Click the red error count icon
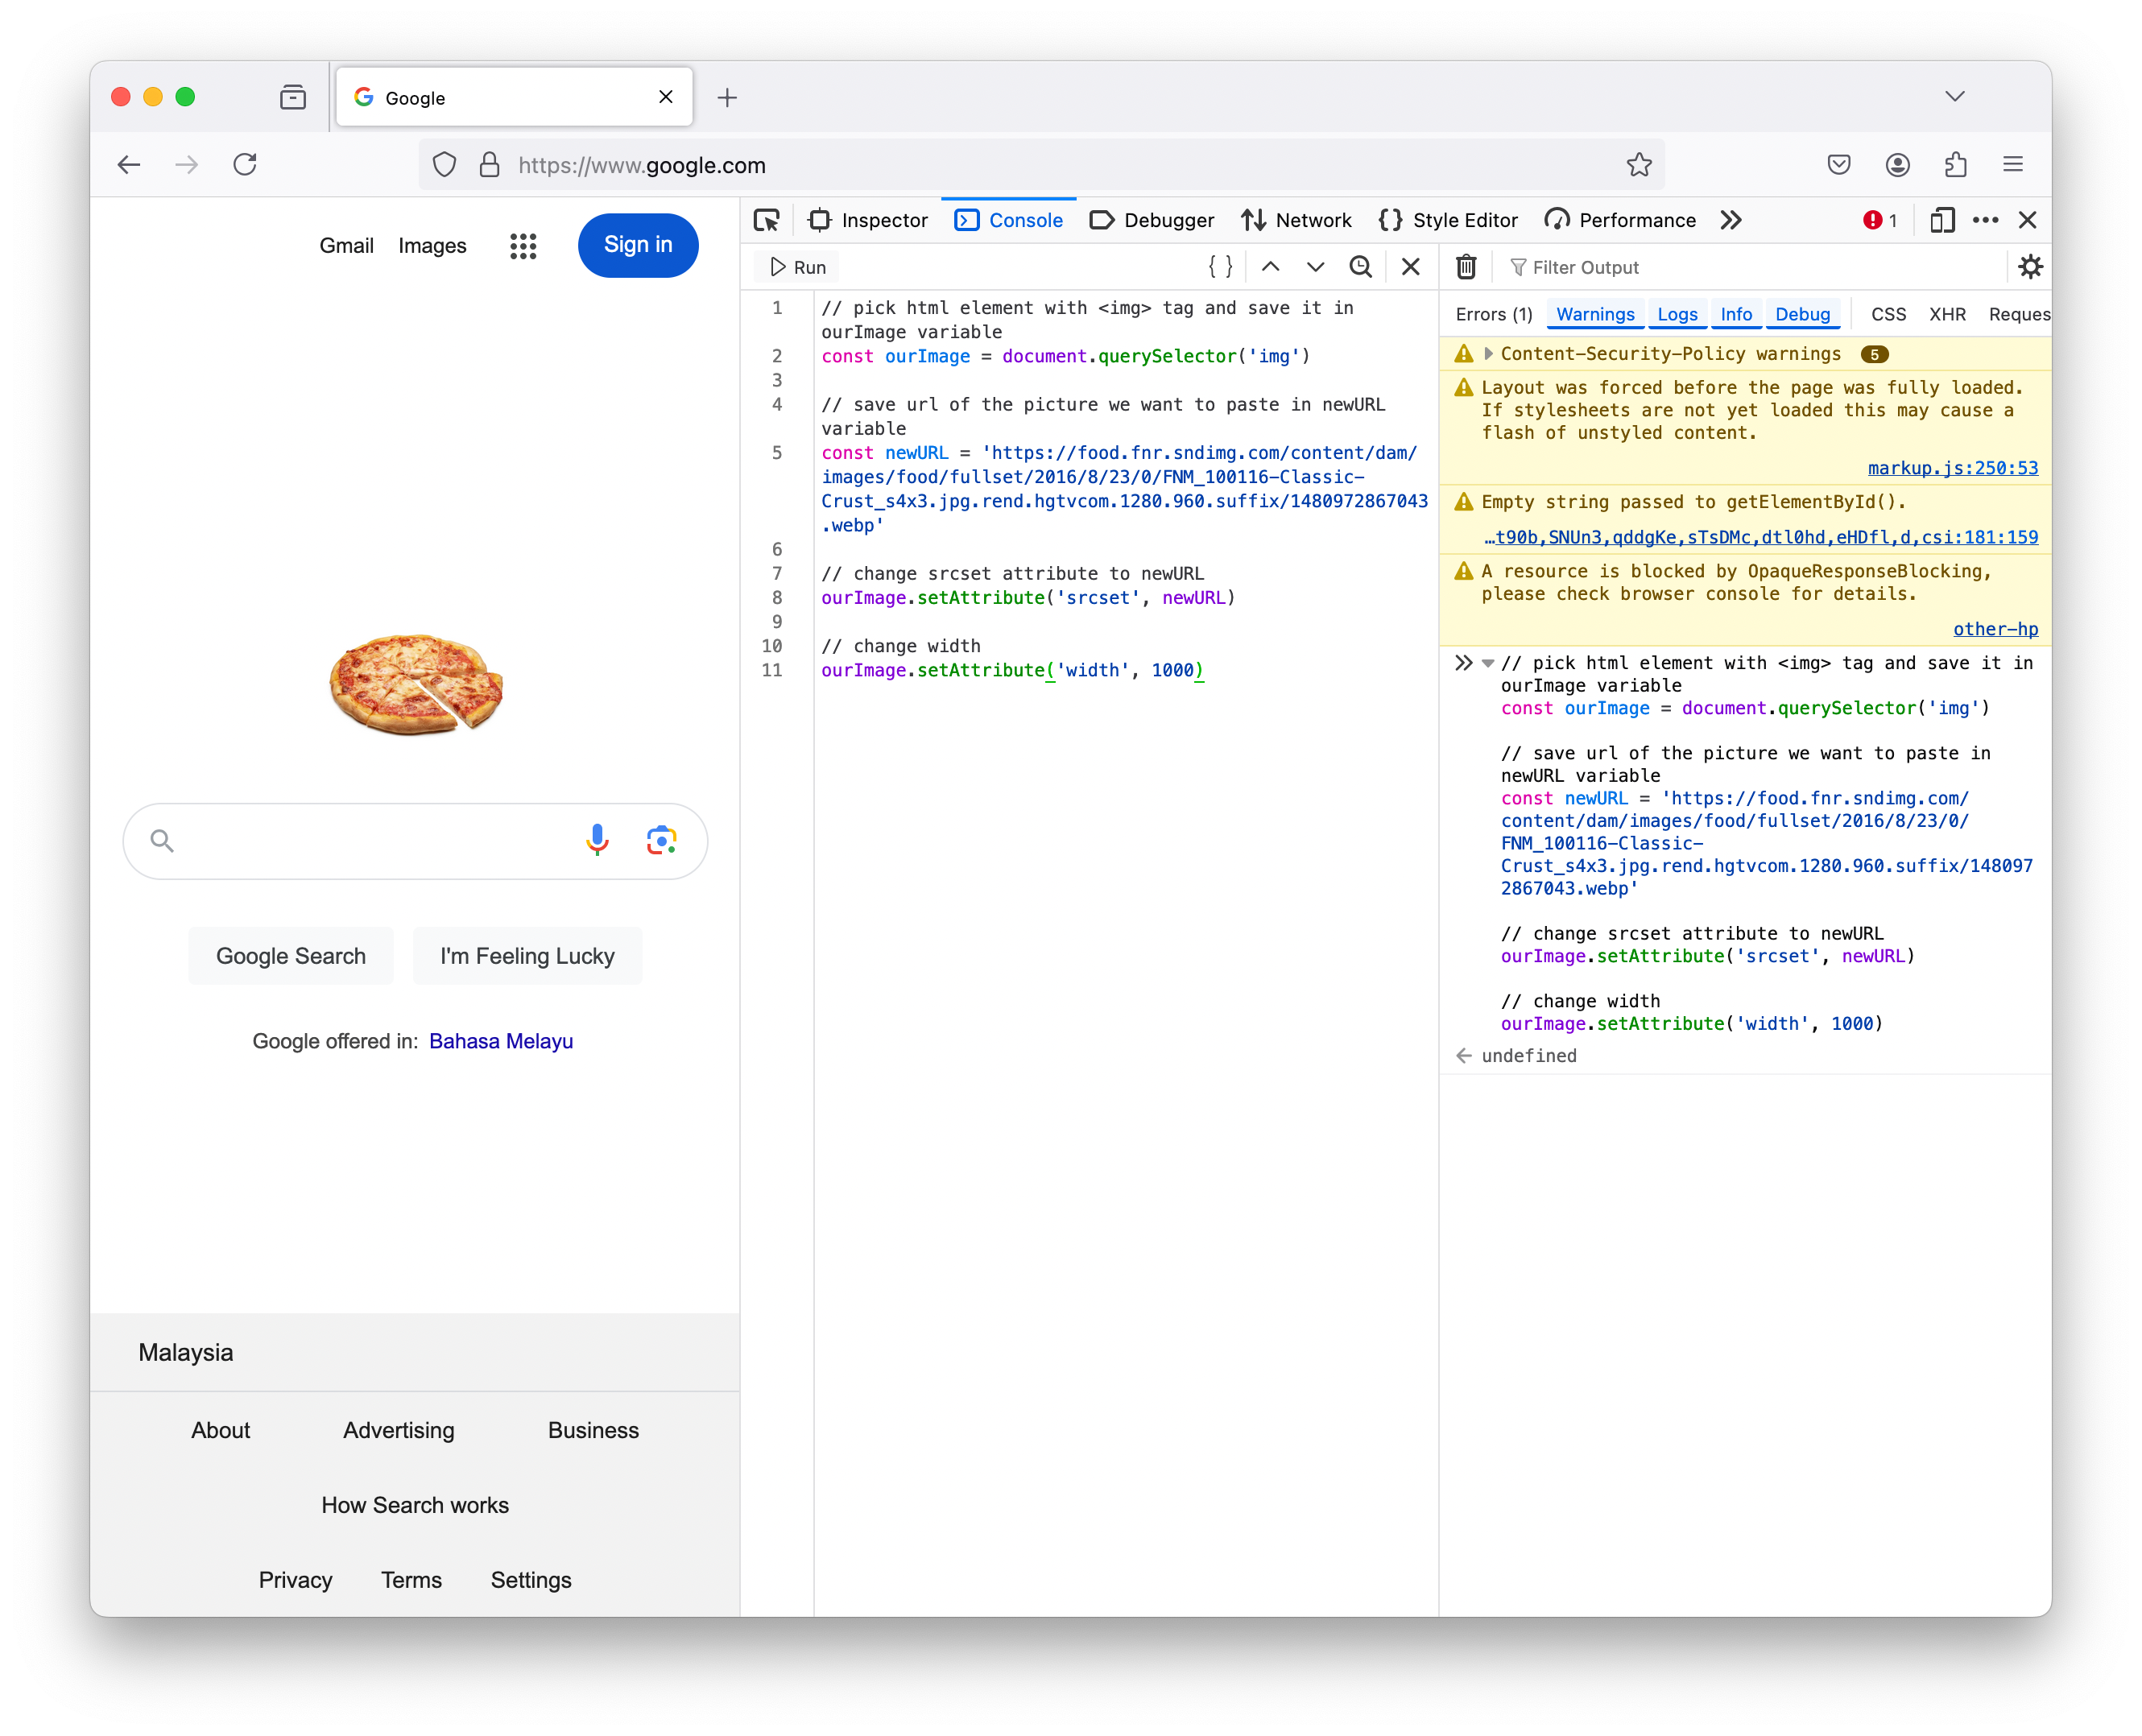This screenshot has width=2142, height=1736. (1880, 220)
